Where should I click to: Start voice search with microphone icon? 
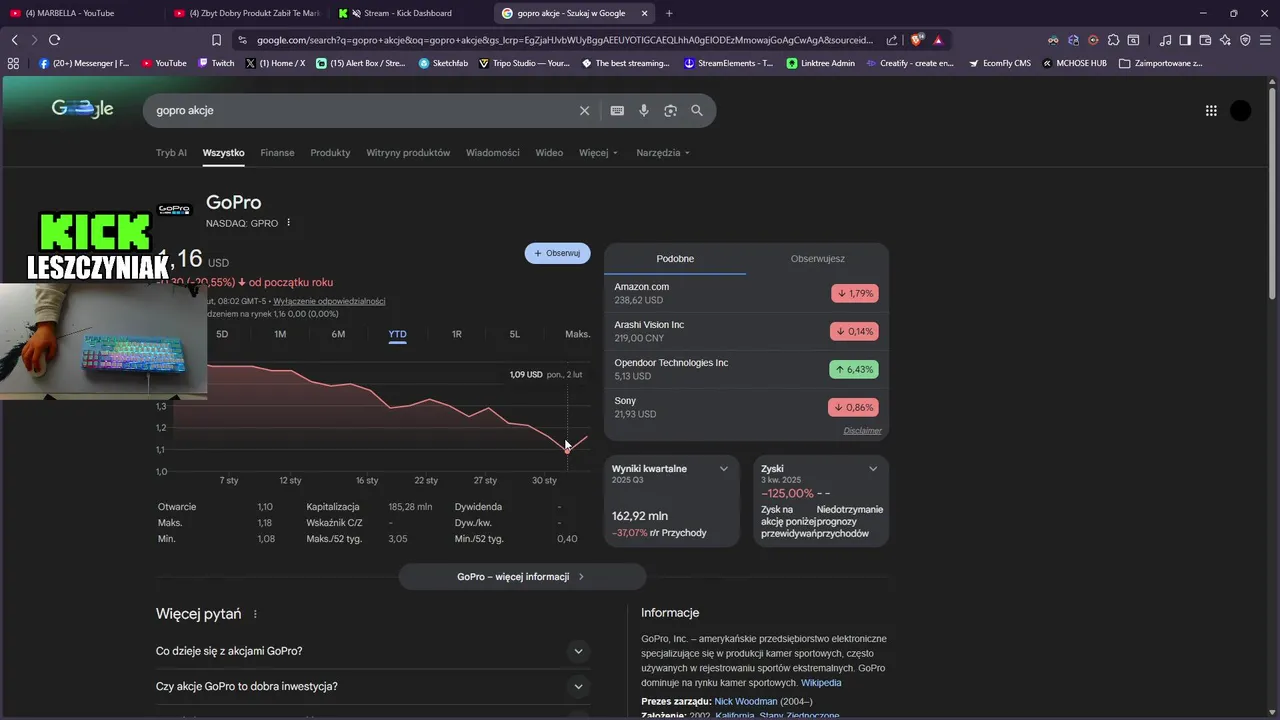pos(644,110)
